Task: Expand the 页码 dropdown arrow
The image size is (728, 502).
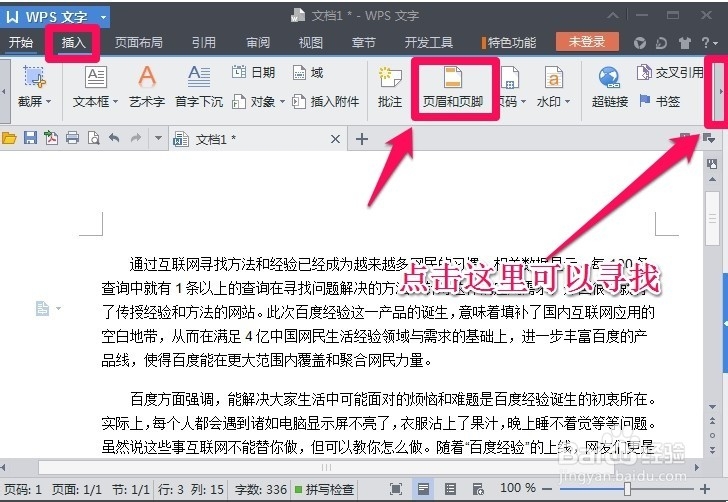Action: (x=523, y=101)
